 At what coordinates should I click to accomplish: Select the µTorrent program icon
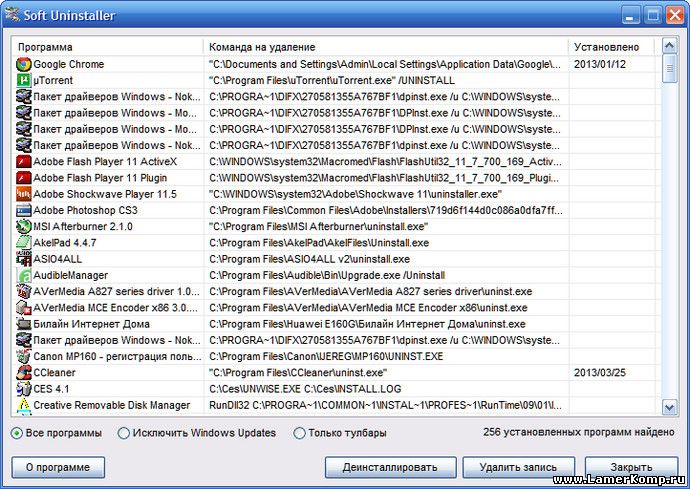(23, 80)
